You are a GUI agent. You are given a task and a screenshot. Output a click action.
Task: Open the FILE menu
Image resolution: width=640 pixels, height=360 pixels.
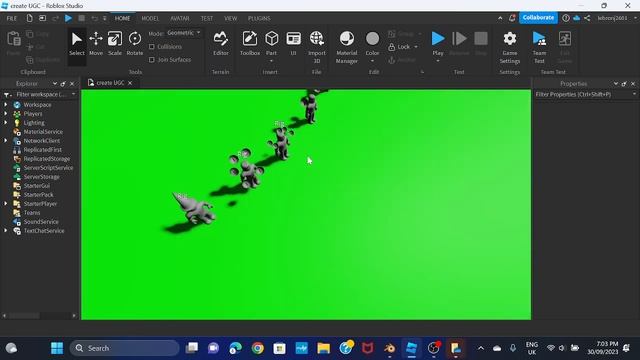[x=12, y=18]
